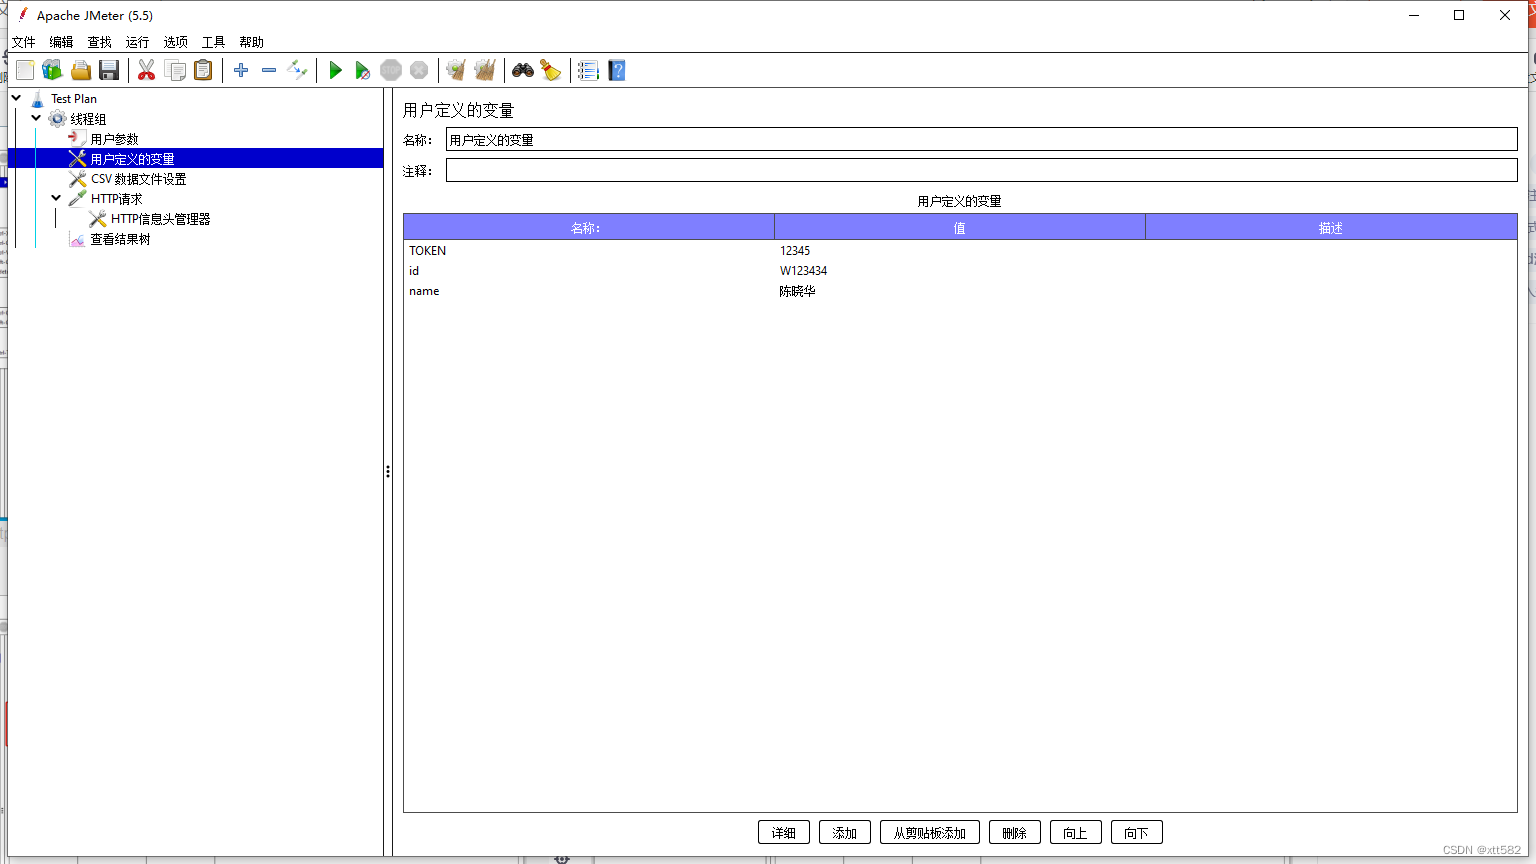Open the 工具 menu
Image resolution: width=1536 pixels, height=864 pixels.
(214, 42)
